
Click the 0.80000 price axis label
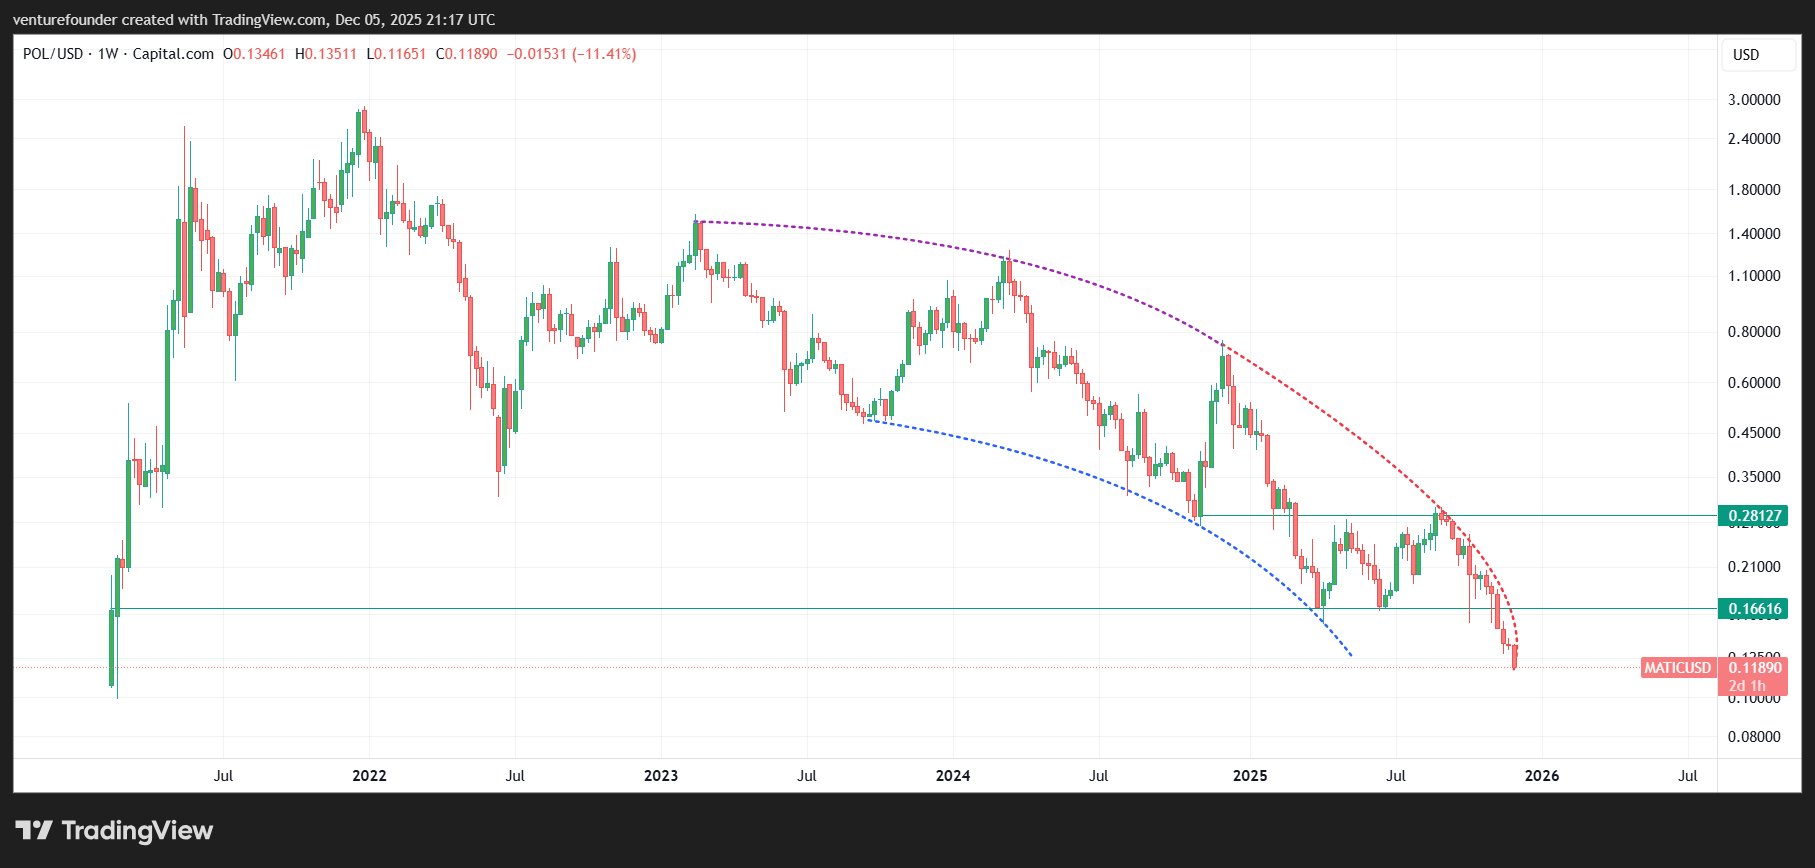pyautogui.click(x=1754, y=332)
